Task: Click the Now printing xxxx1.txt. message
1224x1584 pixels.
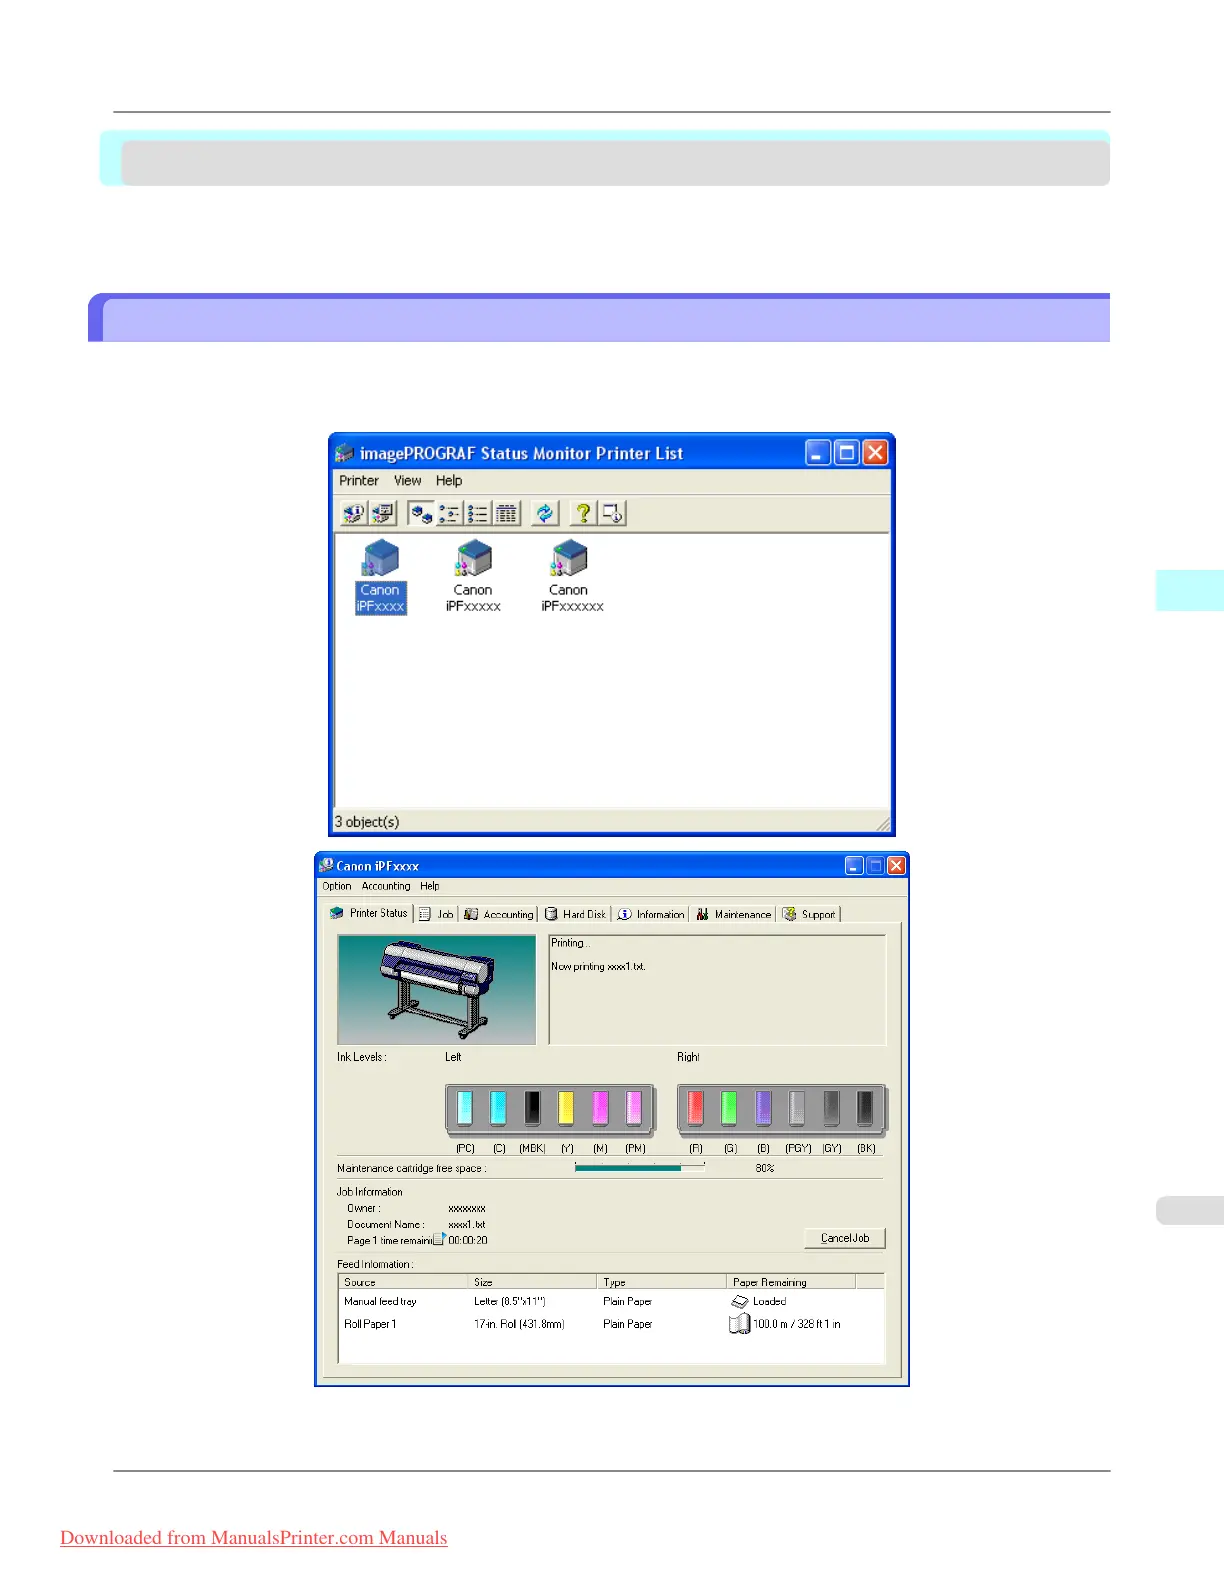Action: point(598,967)
